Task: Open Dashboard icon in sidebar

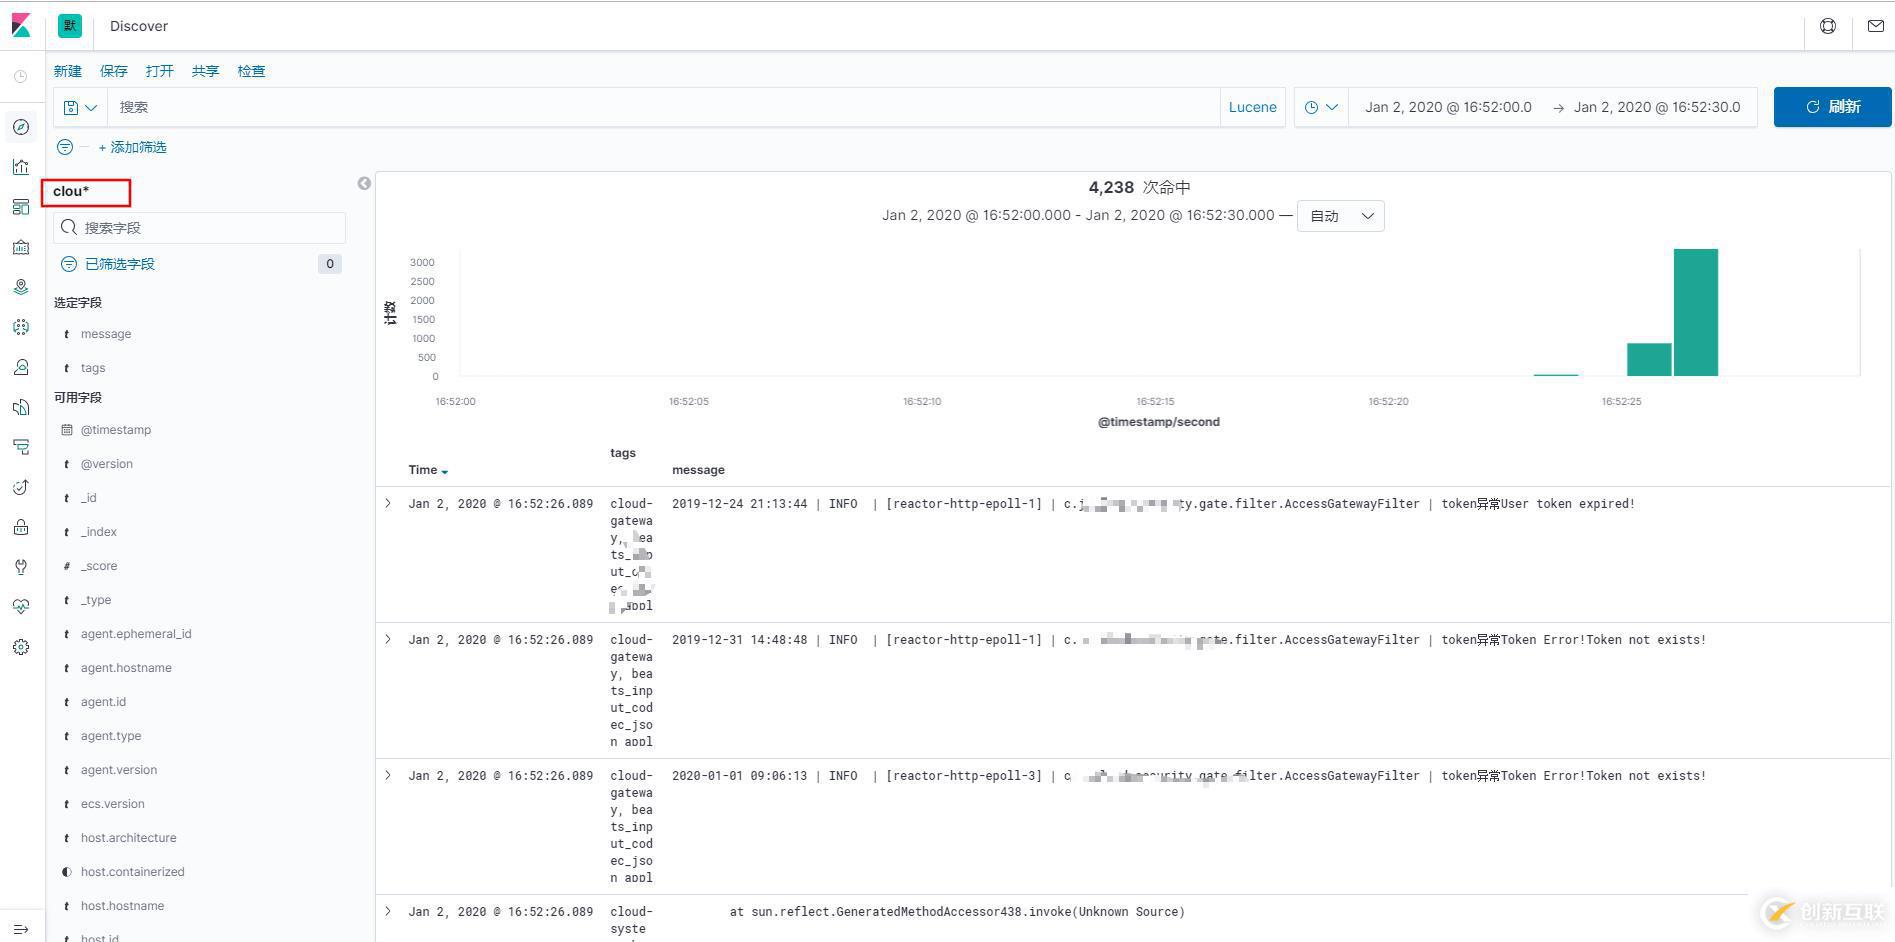Action: tap(21, 207)
